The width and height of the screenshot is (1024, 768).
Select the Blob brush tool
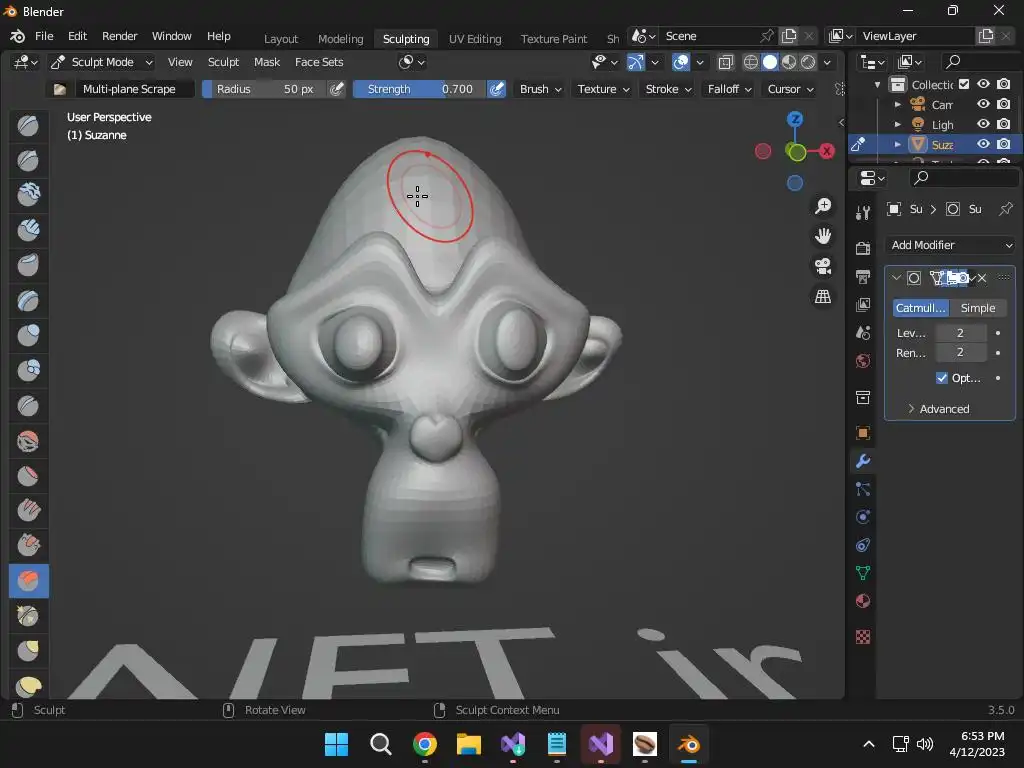(28, 370)
